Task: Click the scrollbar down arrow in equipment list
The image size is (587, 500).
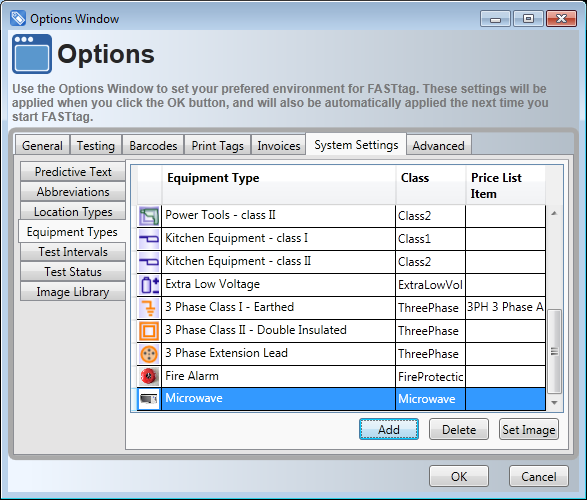Action: (x=554, y=403)
